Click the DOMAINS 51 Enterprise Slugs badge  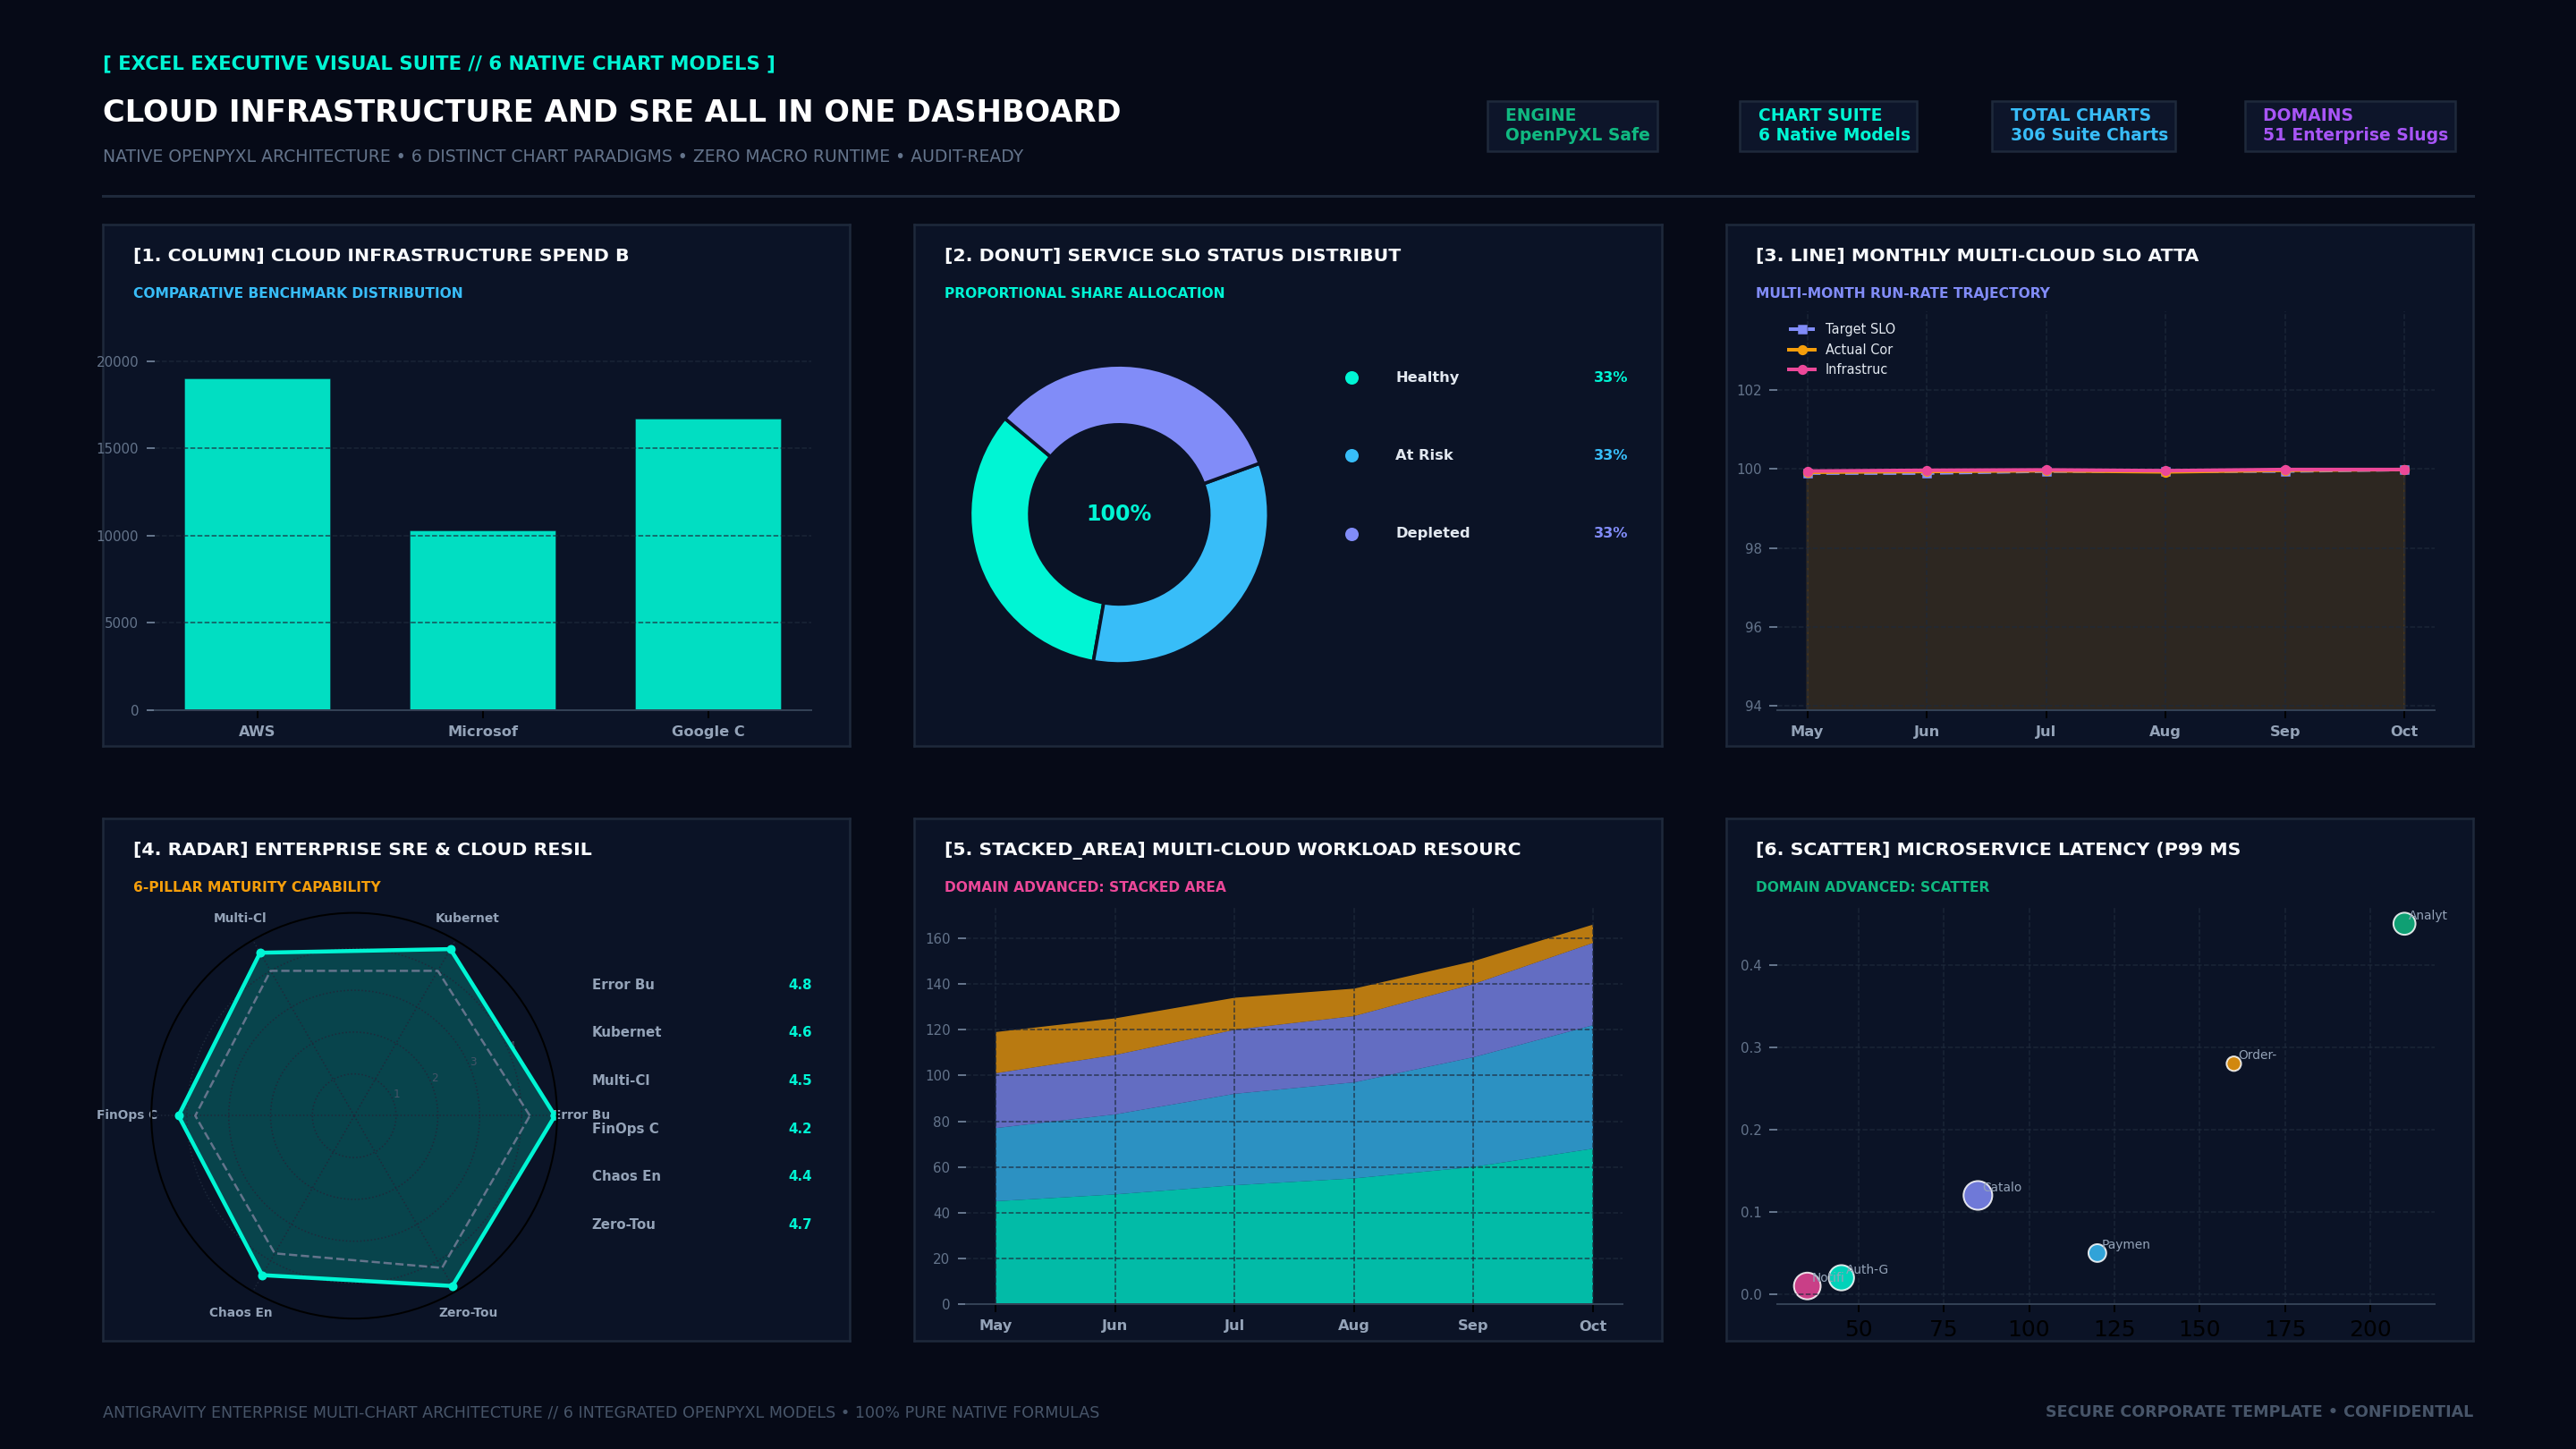[x=2350, y=126]
